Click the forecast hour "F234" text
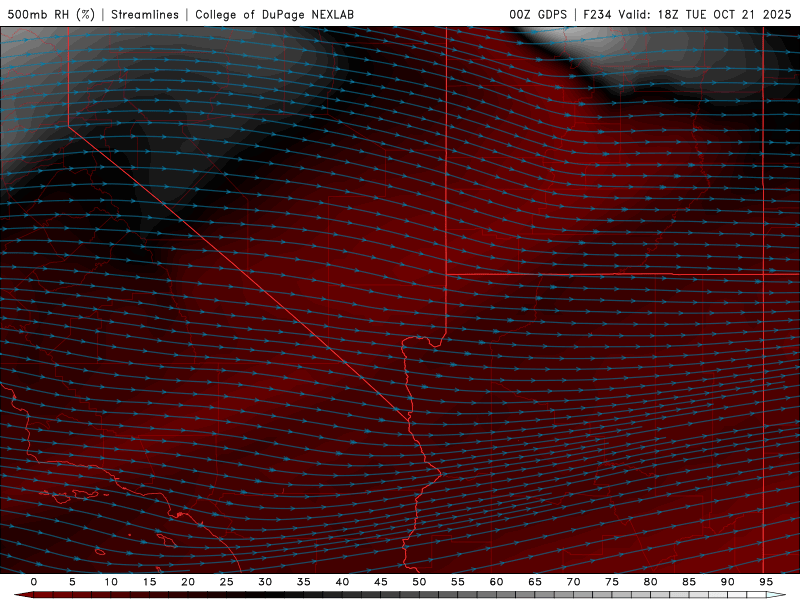The image size is (800, 600). pyautogui.click(x=597, y=14)
